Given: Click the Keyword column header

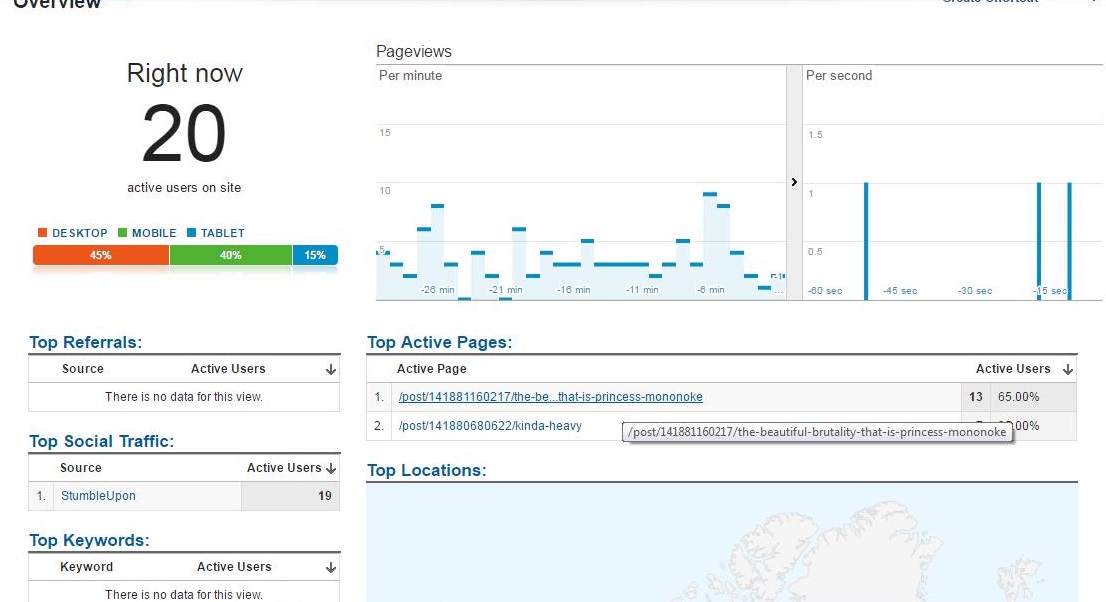Looking at the screenshot, I should click(86, 567).
